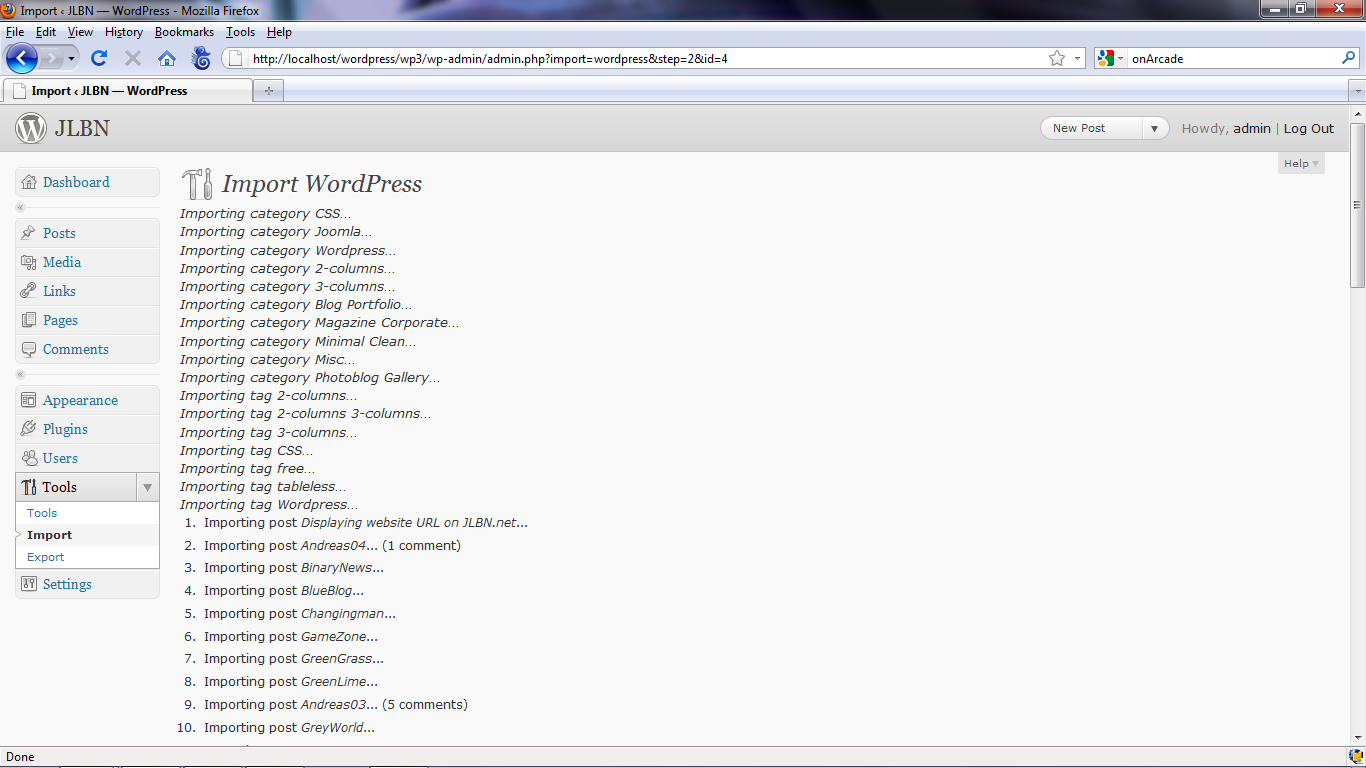Click the search magnifier icon
The width and height of the screenshot is (1366, 768).
(1348, 58)
